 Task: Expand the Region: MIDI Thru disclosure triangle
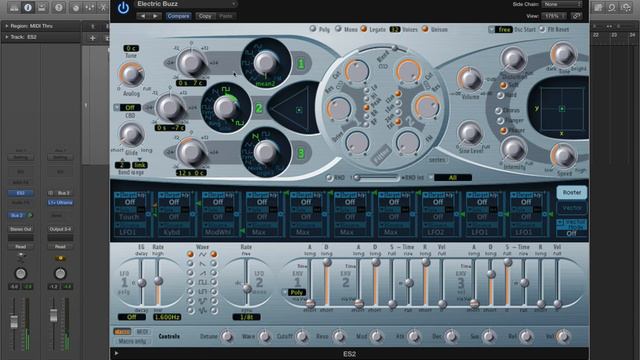[x=7, y=26]
